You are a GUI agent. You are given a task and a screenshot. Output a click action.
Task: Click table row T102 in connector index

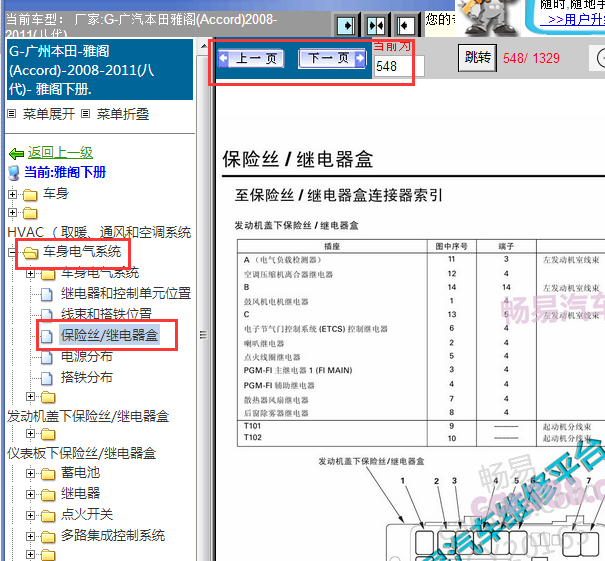(x=421, y=438)
